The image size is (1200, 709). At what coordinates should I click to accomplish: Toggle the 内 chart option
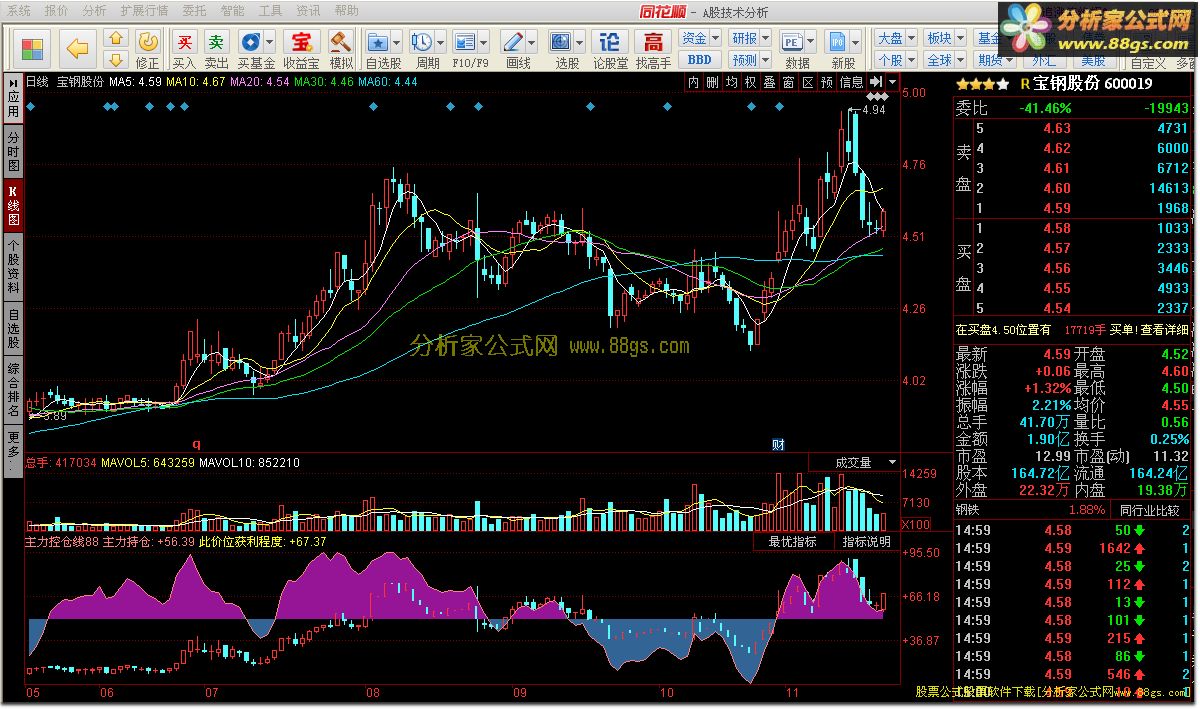coord(693,82)
